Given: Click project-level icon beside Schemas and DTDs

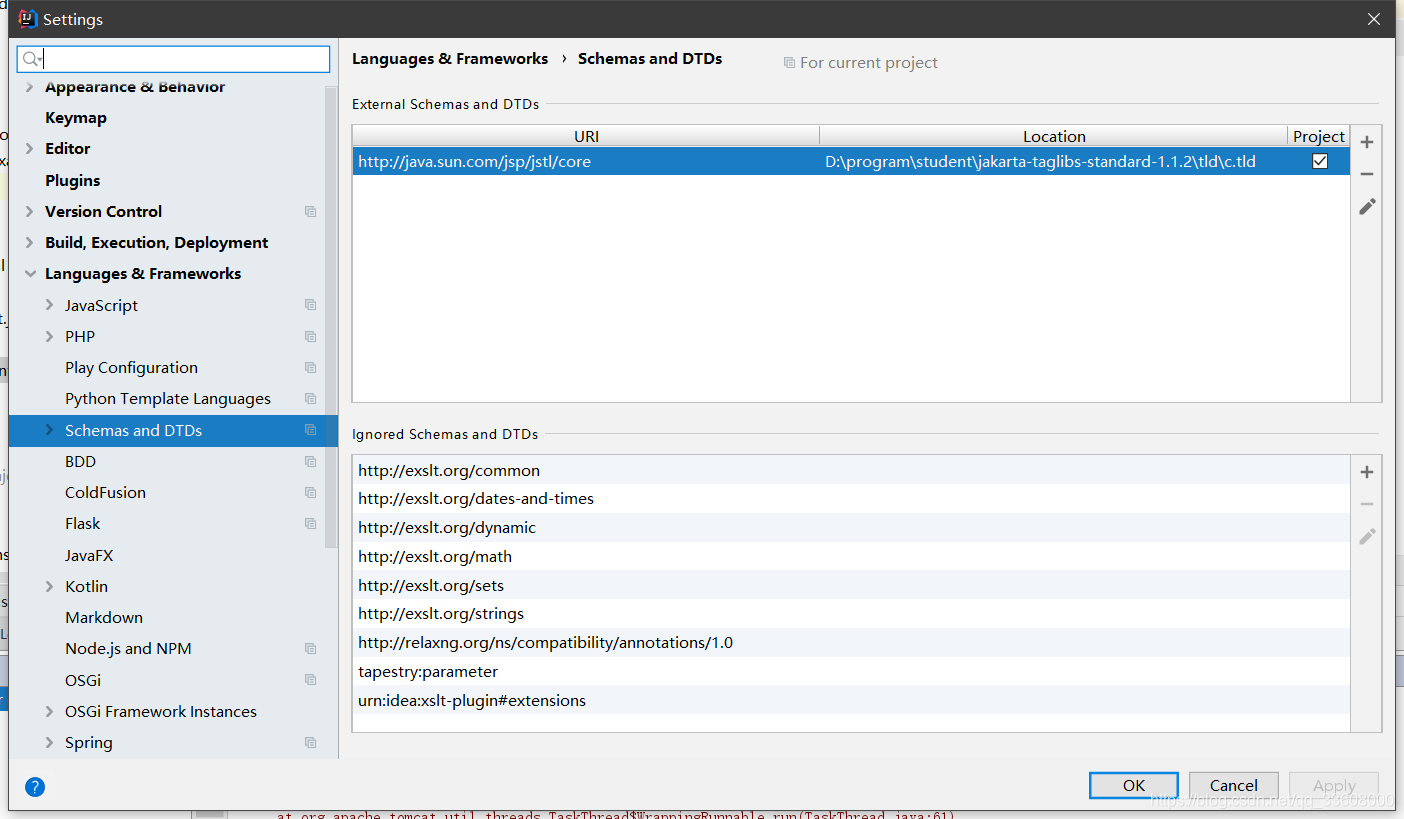Looking at the screenshot, I should pos(311,430).
